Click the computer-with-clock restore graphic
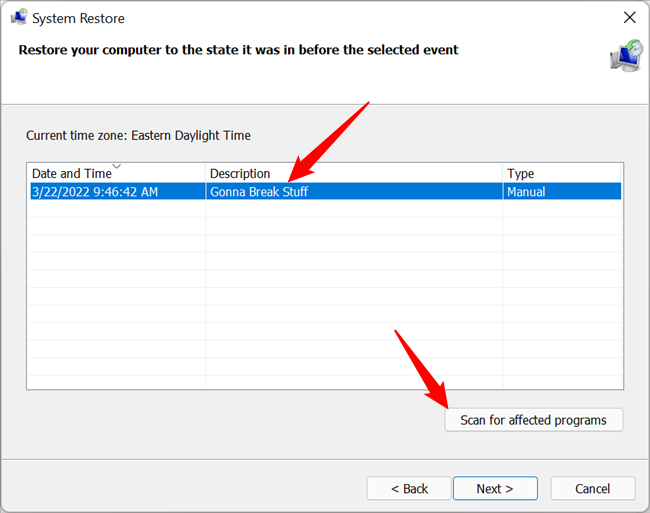Viewport: 650px width, 513px height. pos(625,56)
